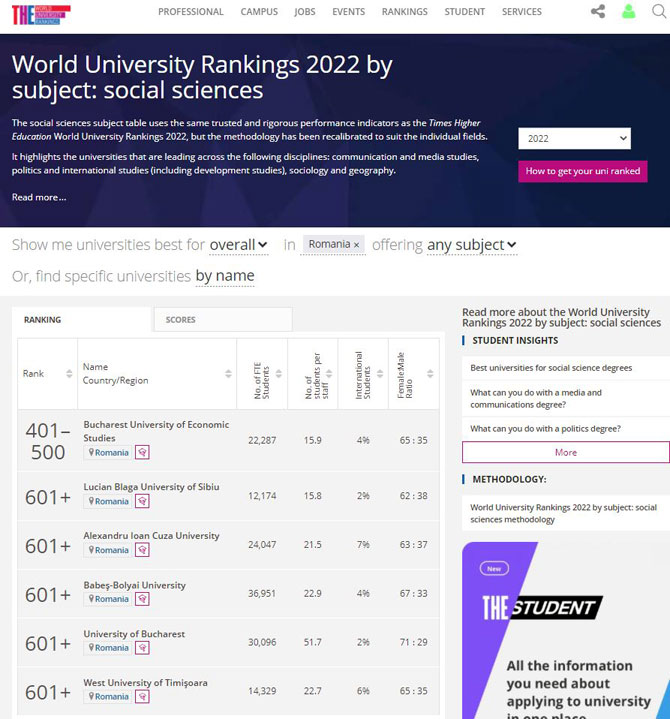Click pink badge icon for Bucharest University of Economic Studies
This screenshot has height=719, width=670.
[142, 453]
